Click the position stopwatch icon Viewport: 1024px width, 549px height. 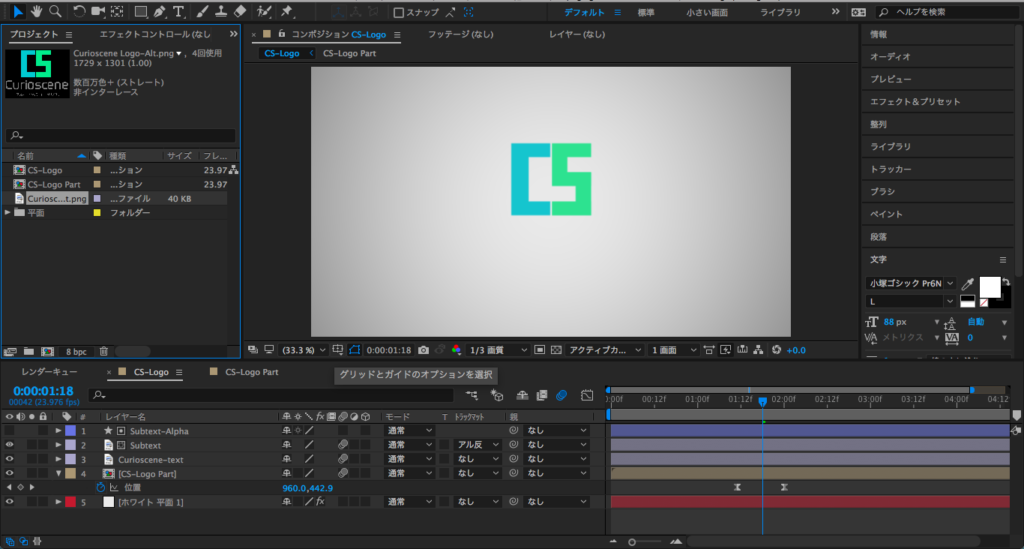[100, 487]
